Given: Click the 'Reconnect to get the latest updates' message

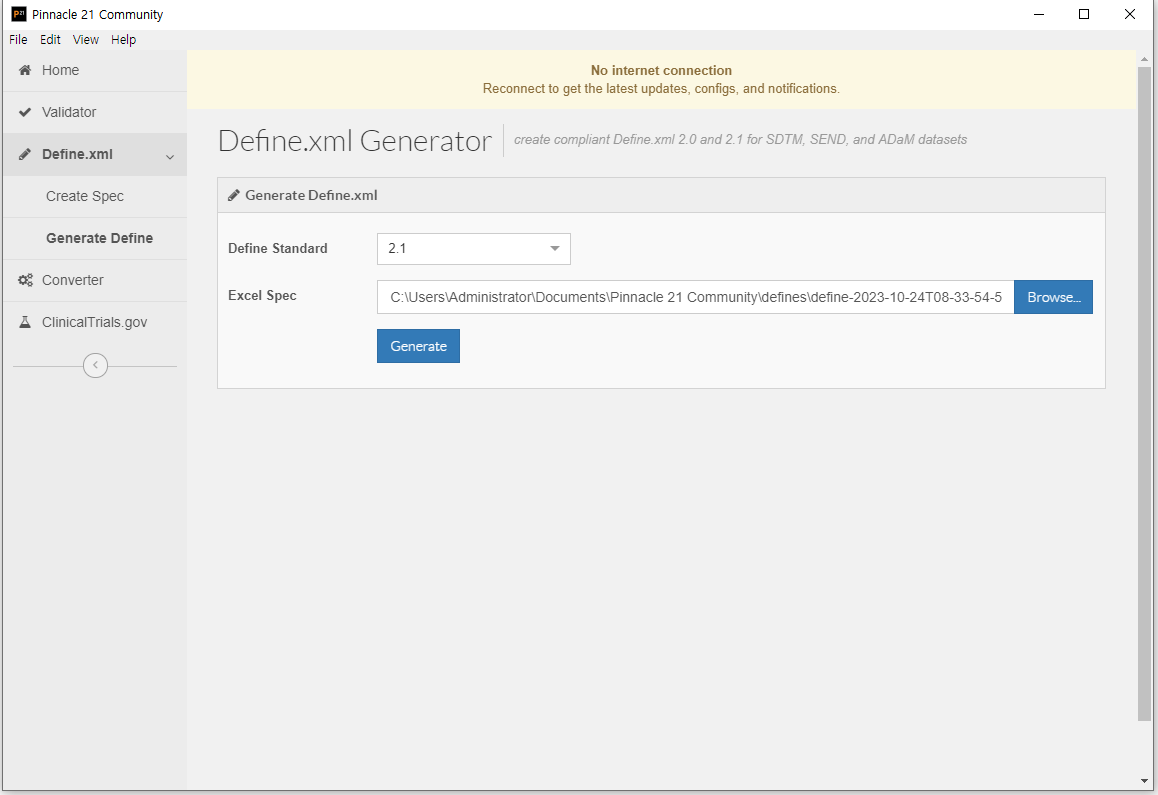Looking at the screenshot, I should [x=661, y=89].
